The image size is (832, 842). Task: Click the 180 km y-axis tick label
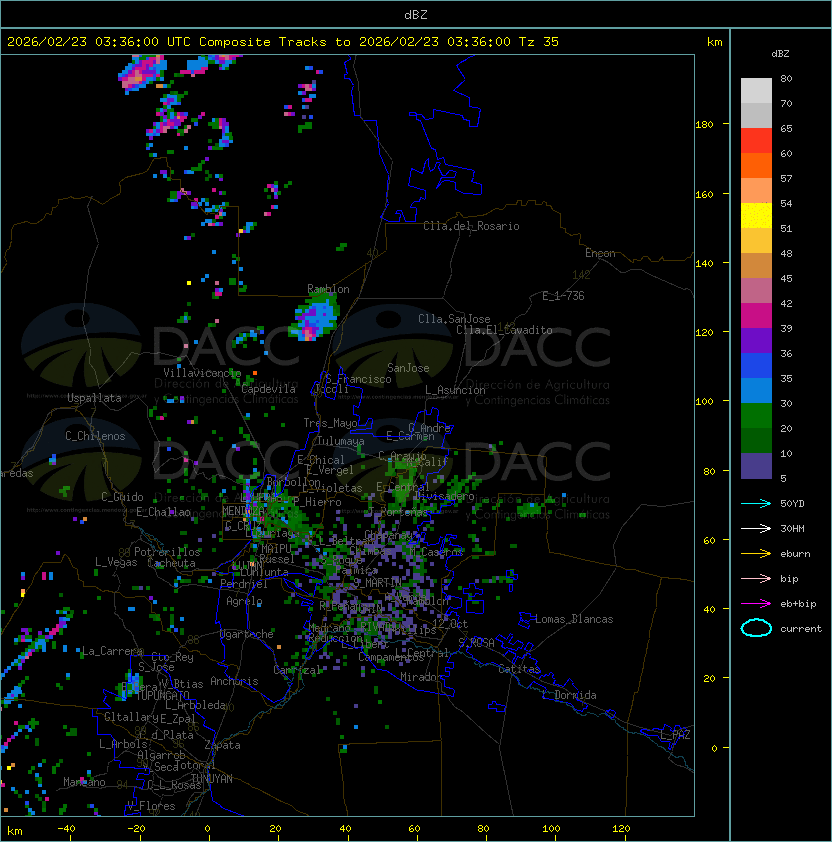pos(704,125)
